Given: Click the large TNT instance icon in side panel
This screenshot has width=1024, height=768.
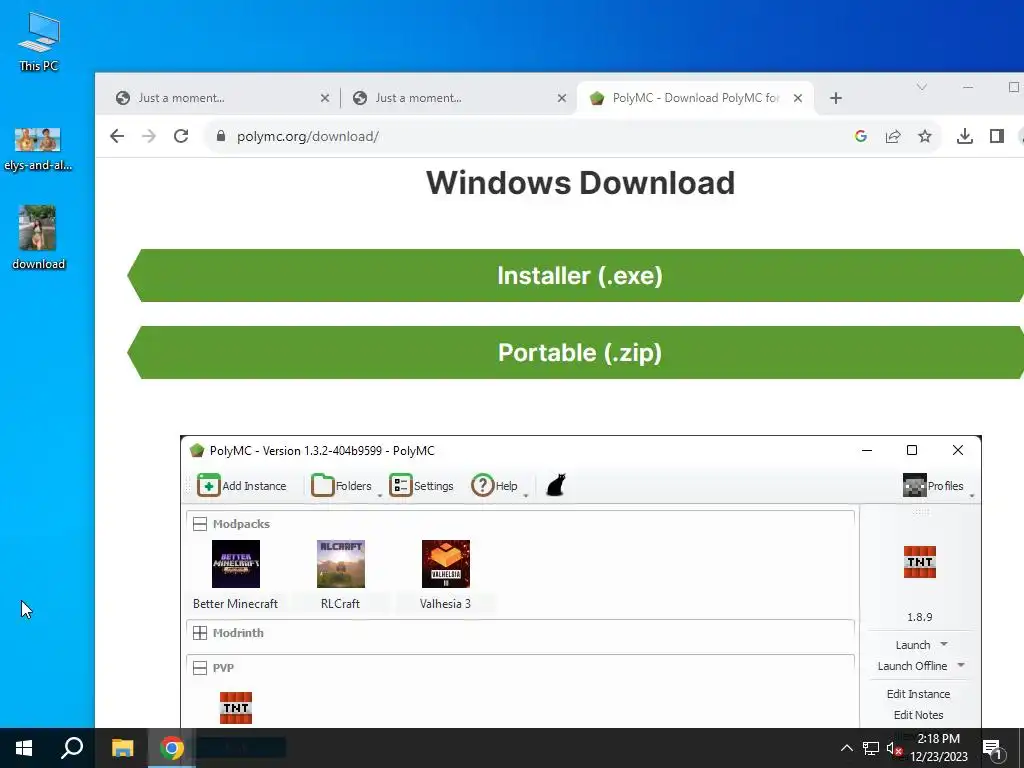Looking at the screenshot, I should click(x=920, y=562).
